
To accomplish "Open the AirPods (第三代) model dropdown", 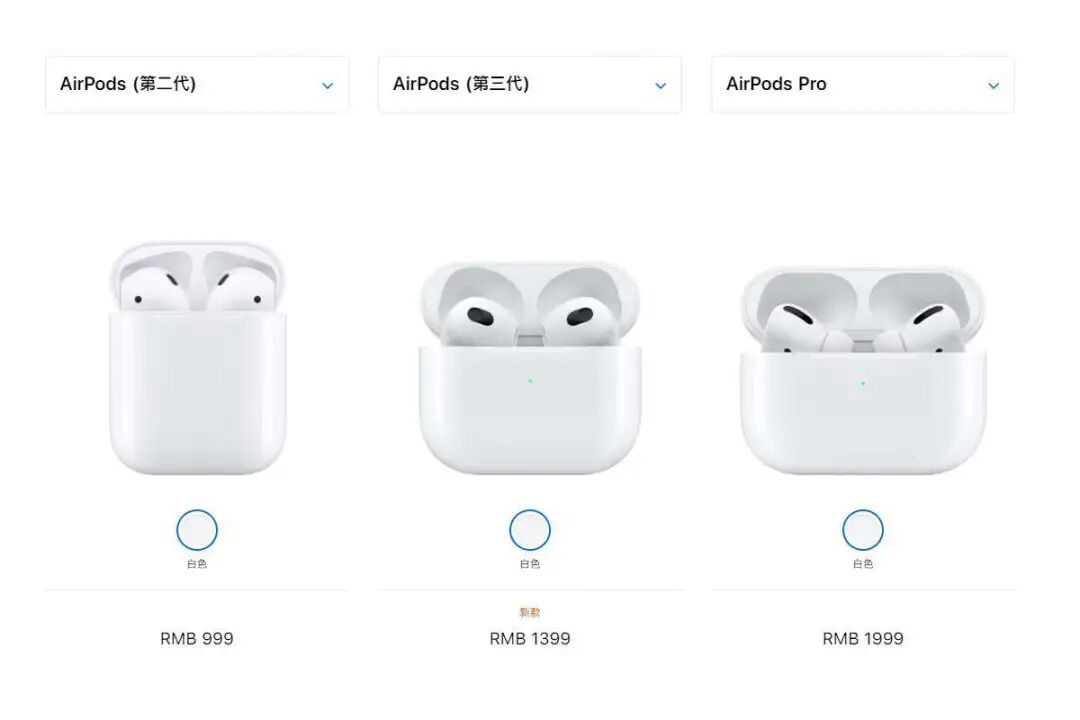I will coord(530,84).
